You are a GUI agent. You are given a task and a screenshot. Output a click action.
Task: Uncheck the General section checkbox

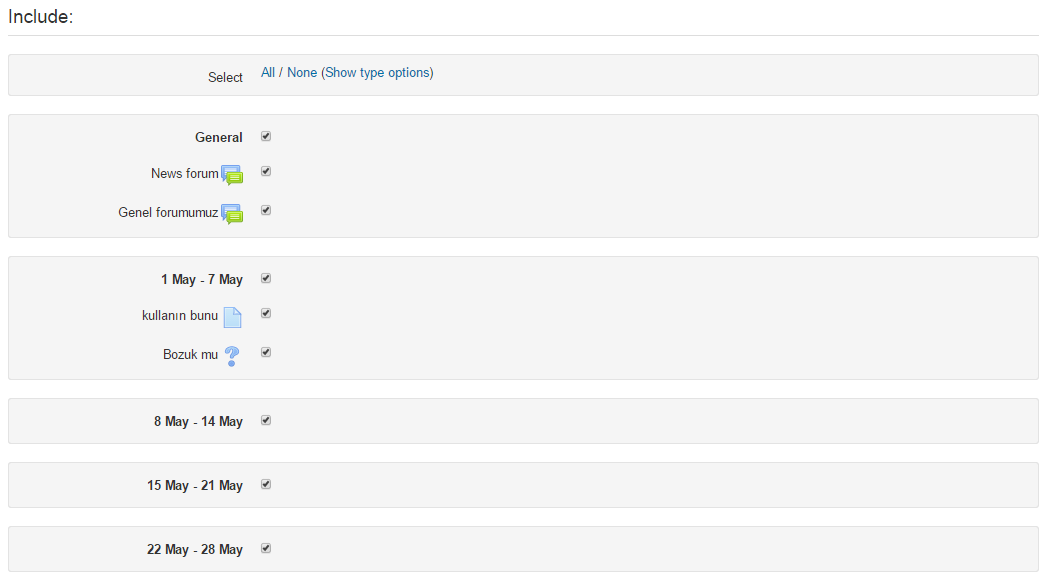(x=266, y=136)
